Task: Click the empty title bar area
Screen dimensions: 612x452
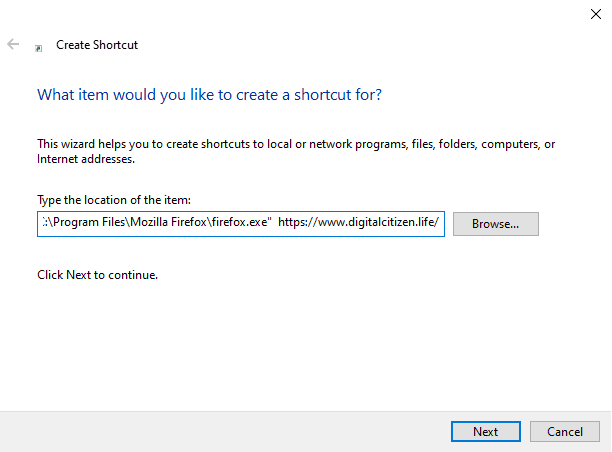Action: [x=300, y=13]
